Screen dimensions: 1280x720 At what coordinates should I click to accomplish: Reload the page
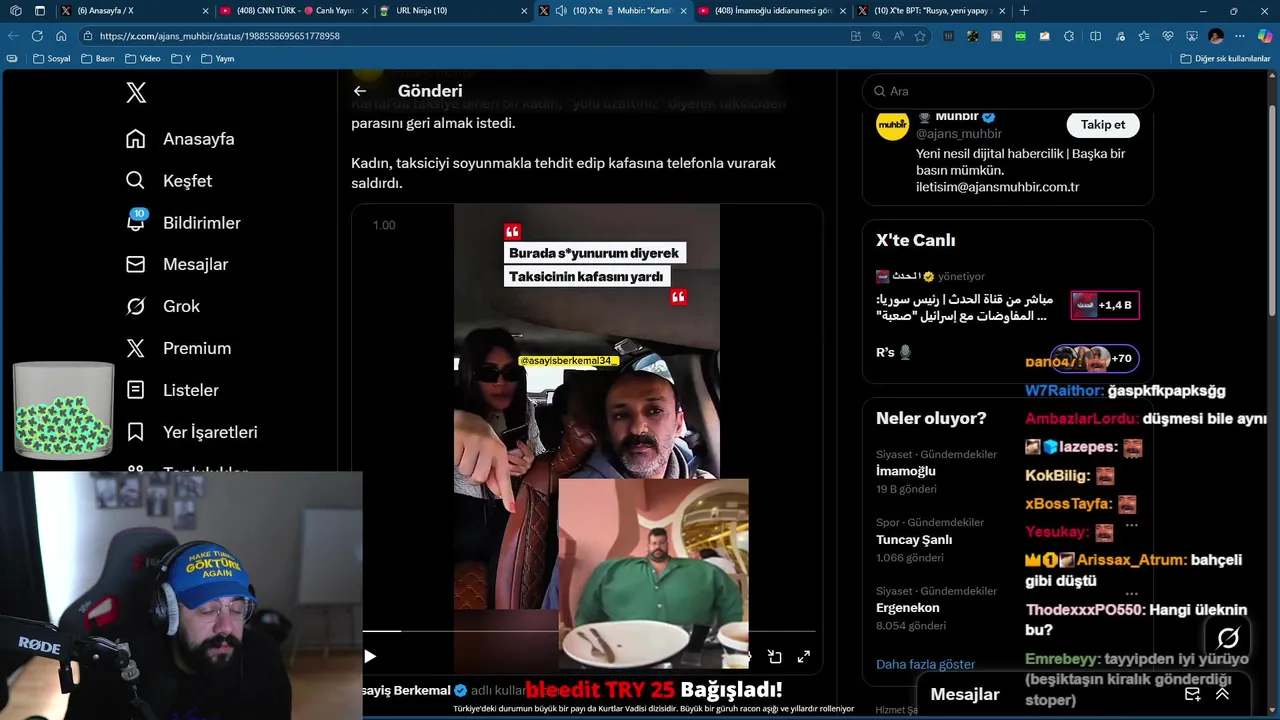tap(37, 36)
